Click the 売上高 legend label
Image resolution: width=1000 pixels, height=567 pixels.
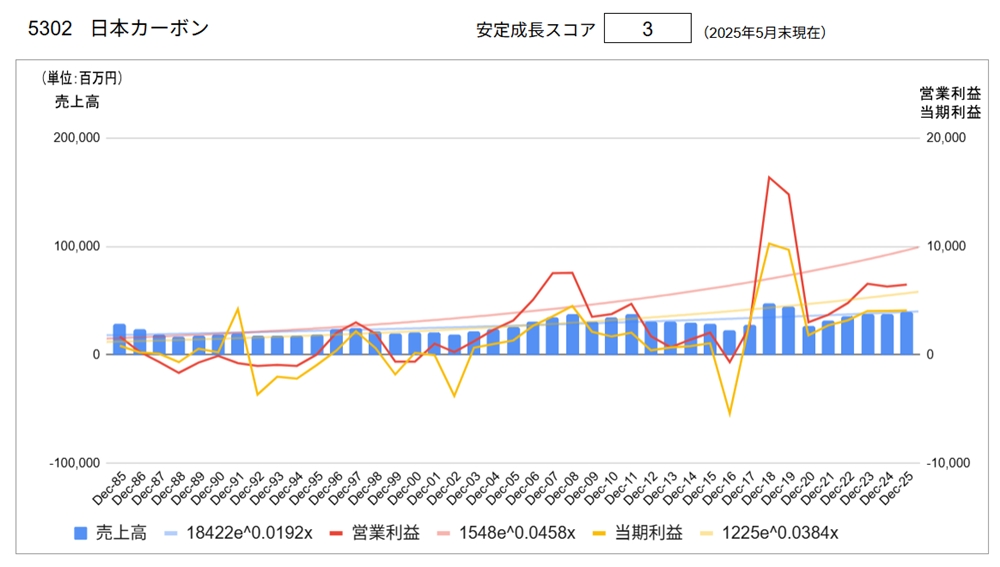(121, 533)
